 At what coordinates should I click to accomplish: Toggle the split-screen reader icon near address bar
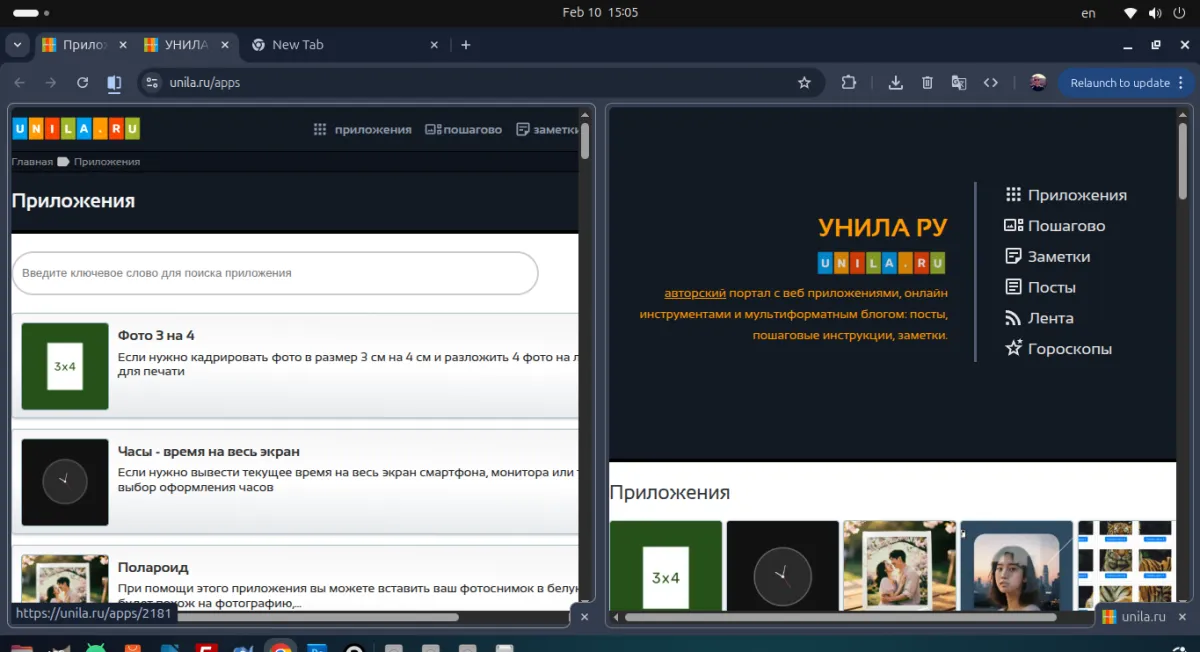[114, 82]
